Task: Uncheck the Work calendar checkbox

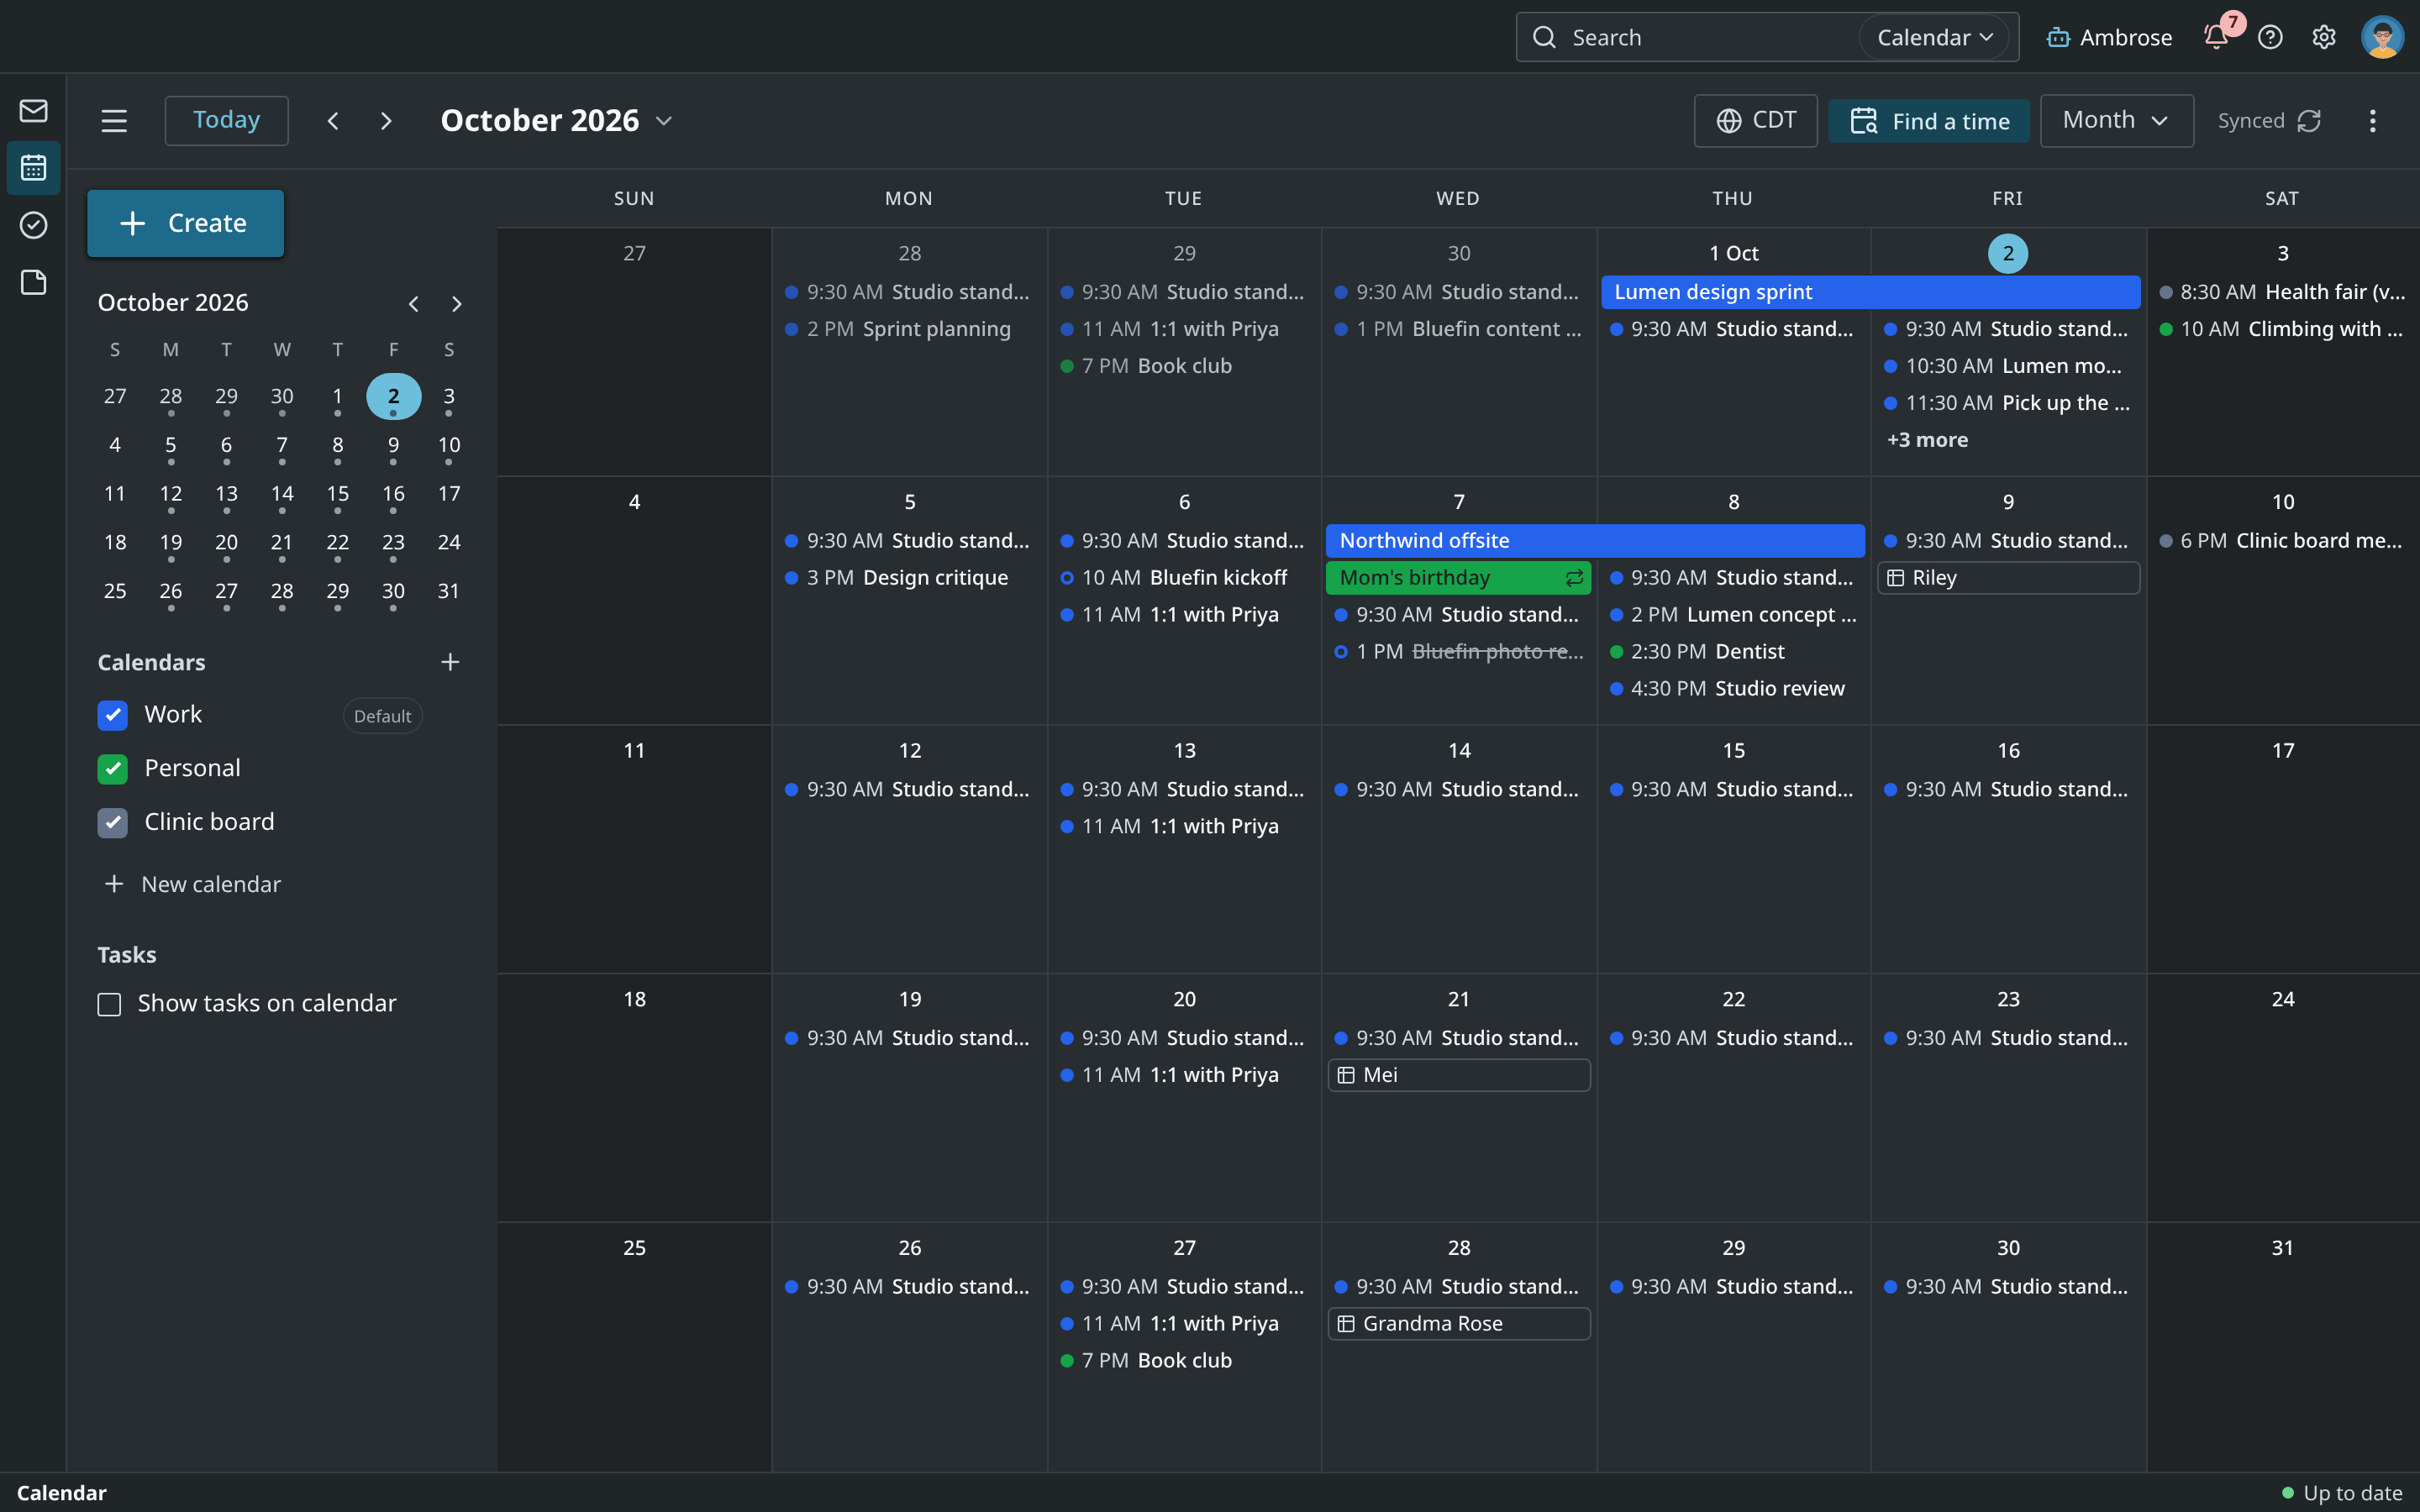Action: point(112,715)
